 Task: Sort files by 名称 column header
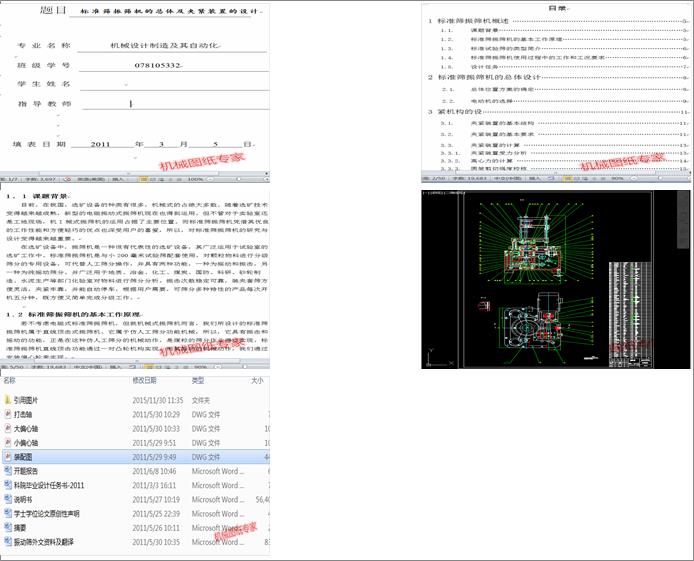coord(9,380)
